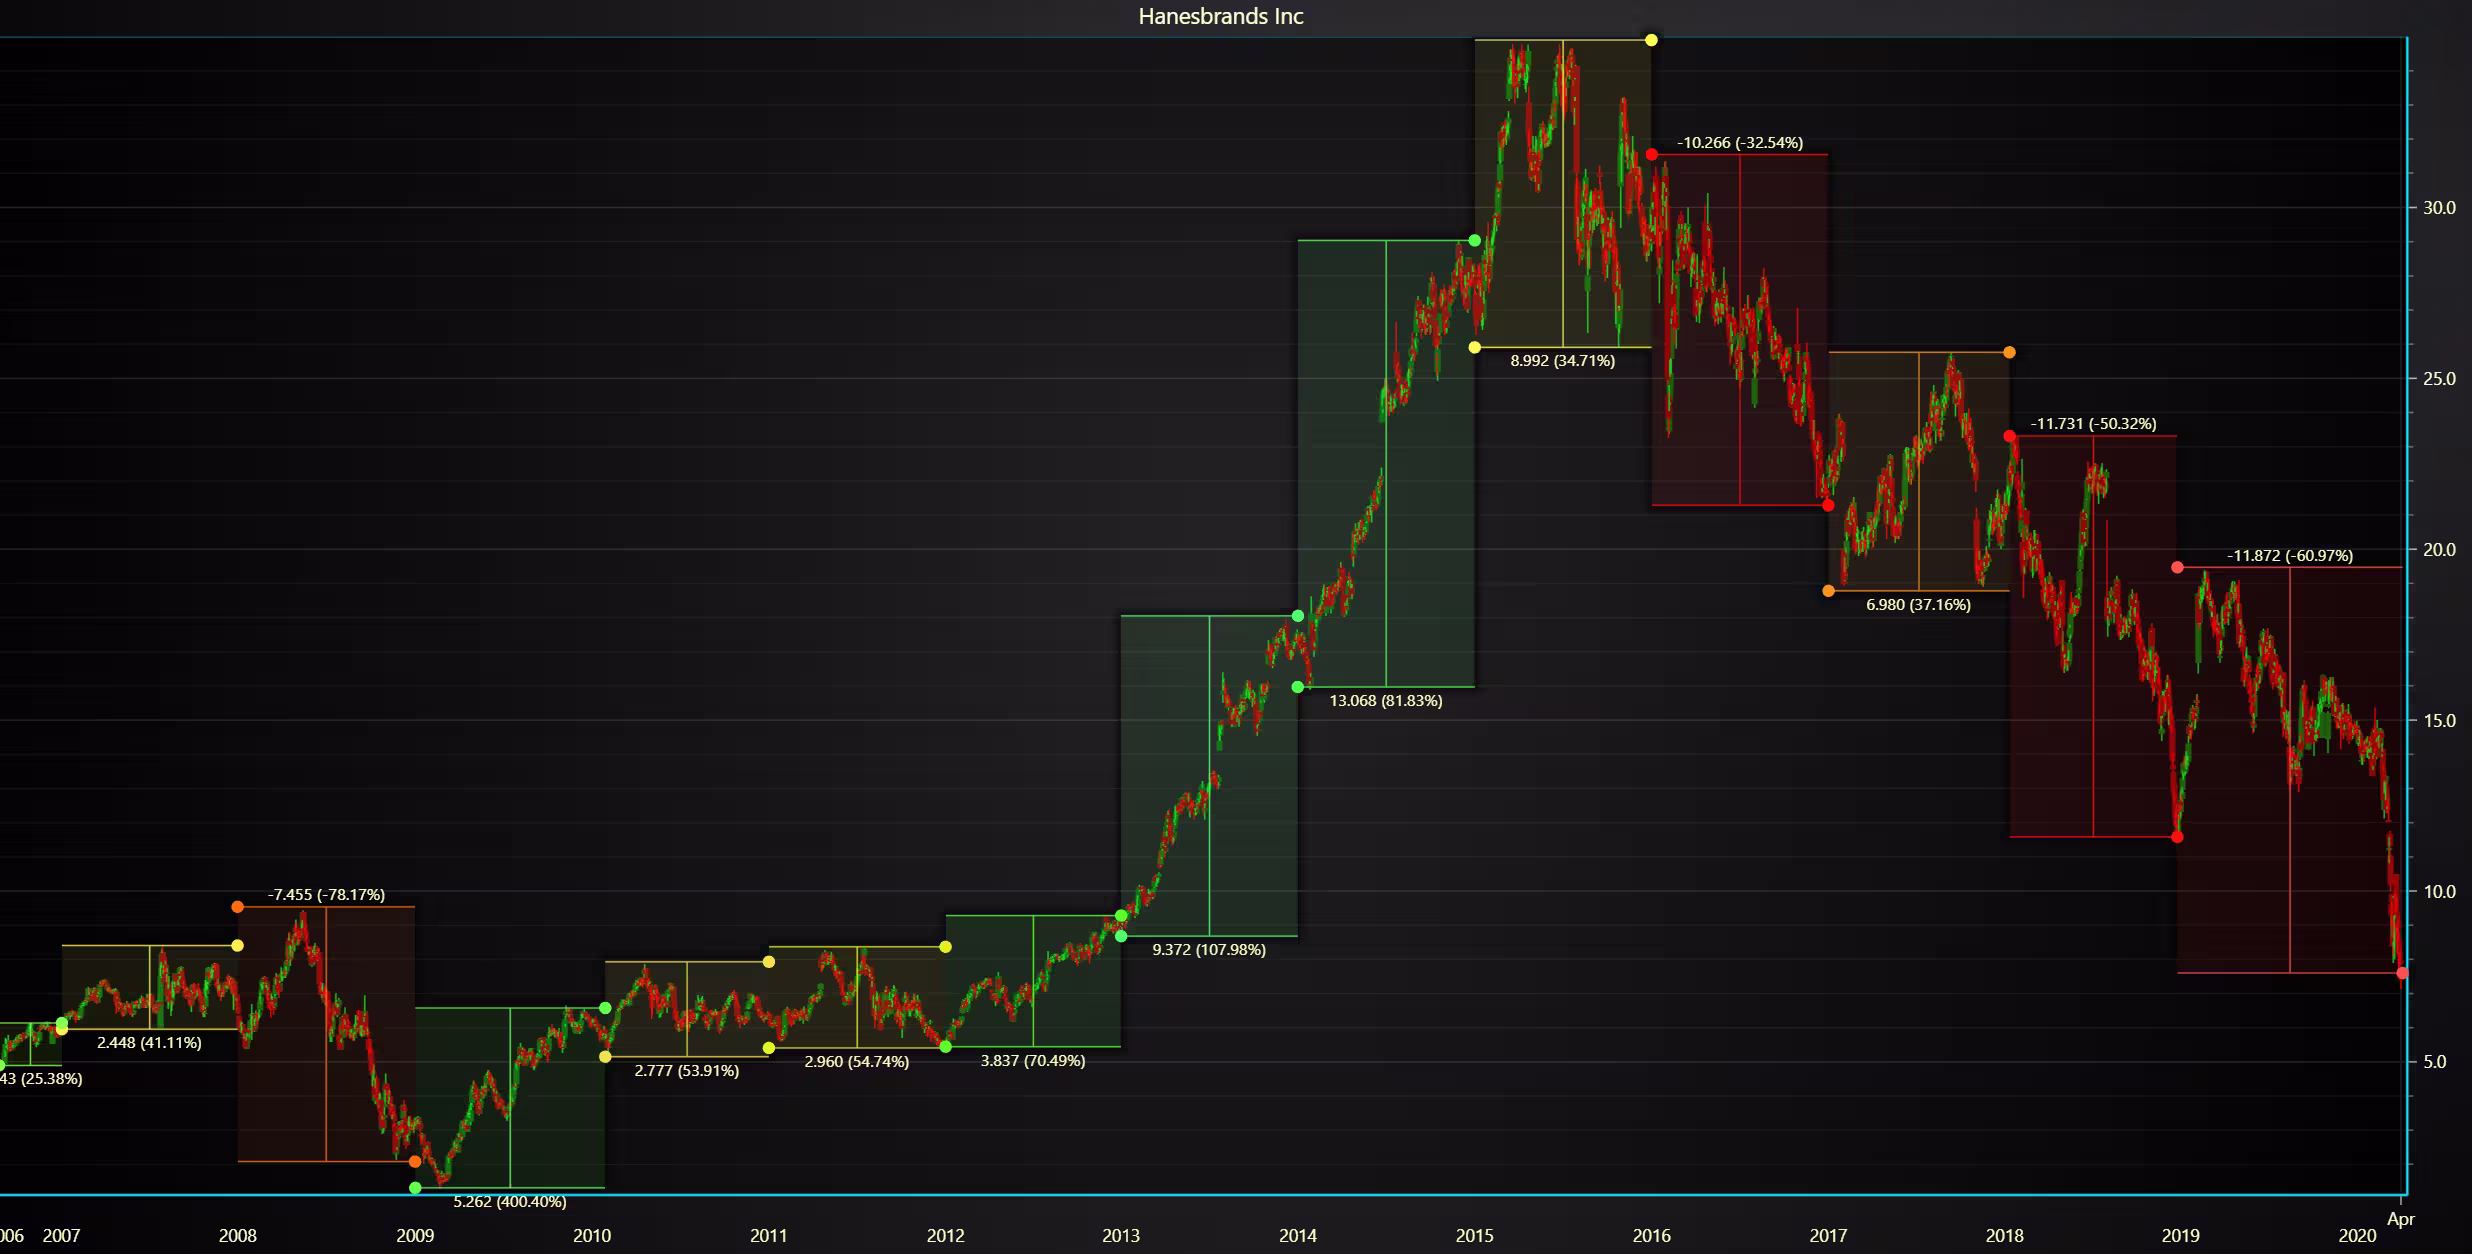Select red marker beside -11.872 label

point(2178,567)
